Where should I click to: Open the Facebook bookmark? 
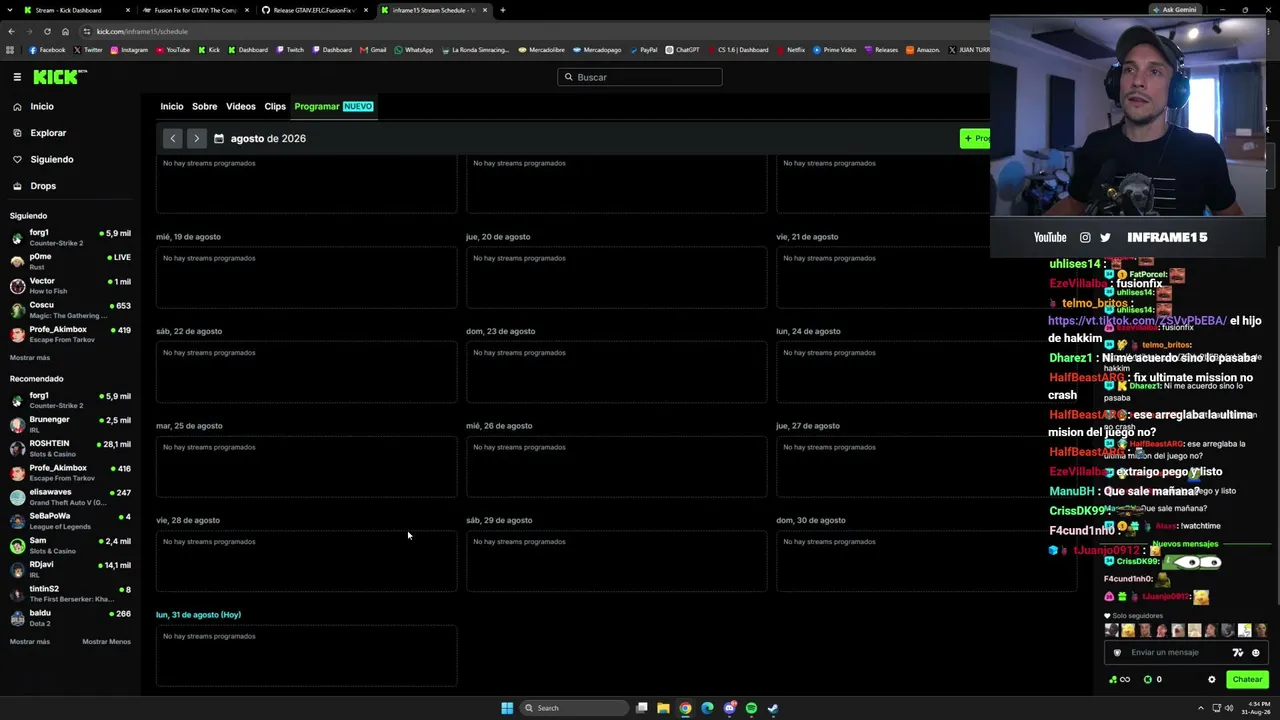47,50
